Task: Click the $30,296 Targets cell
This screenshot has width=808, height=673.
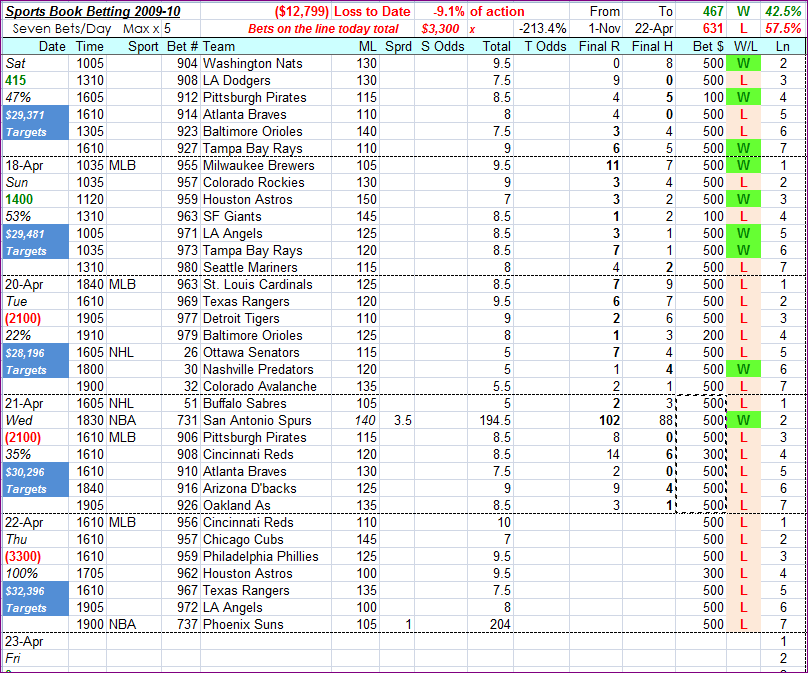Action: (x=36, y=480)
